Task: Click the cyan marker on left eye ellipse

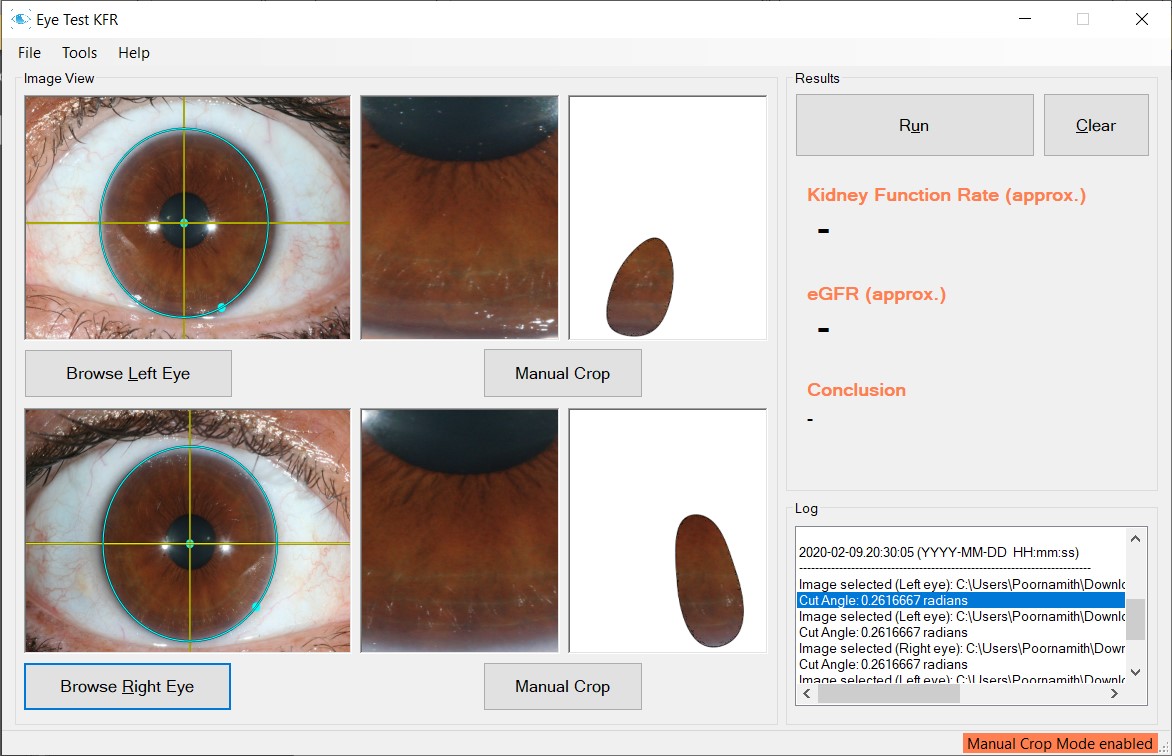Action: point(221,307)
